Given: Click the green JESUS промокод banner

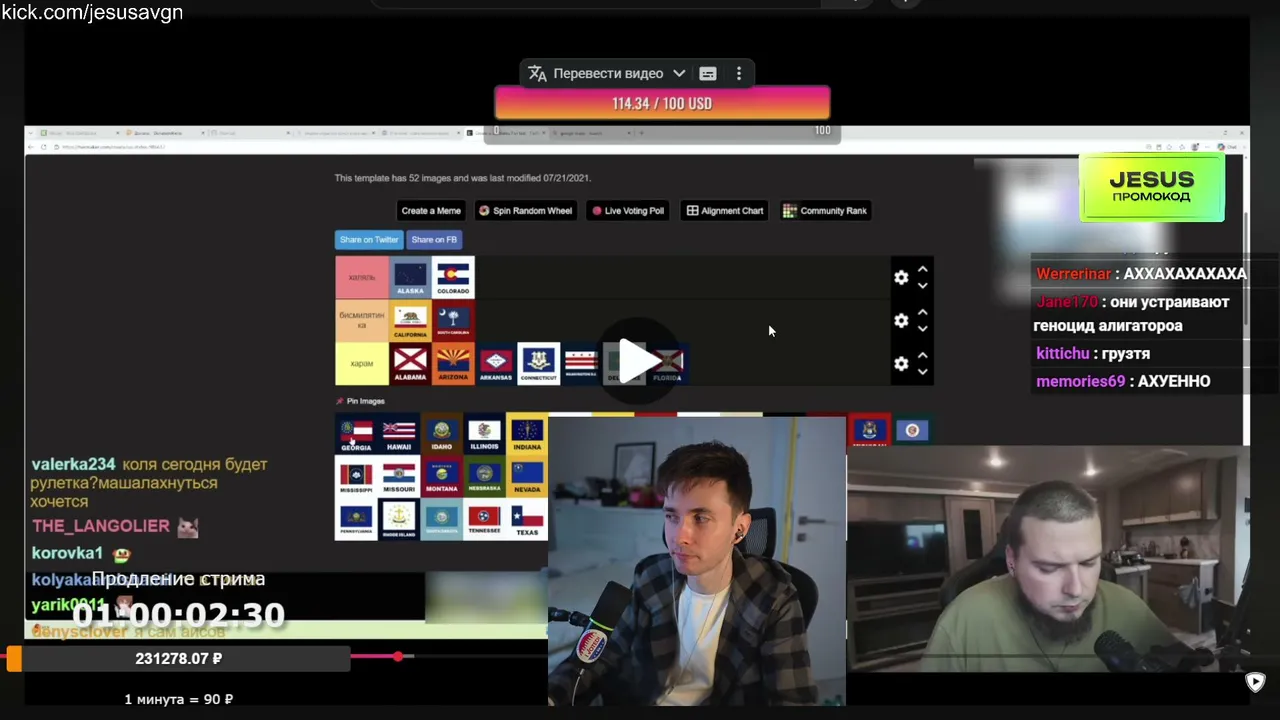Looking at the screenshot, I should coord(1152,187).
